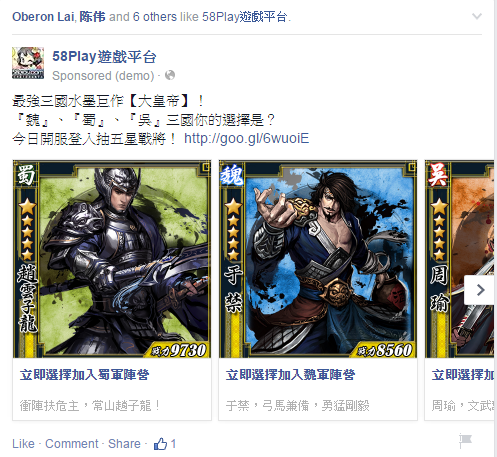Open 陈伟 profile link

click(x=92, y=17)
